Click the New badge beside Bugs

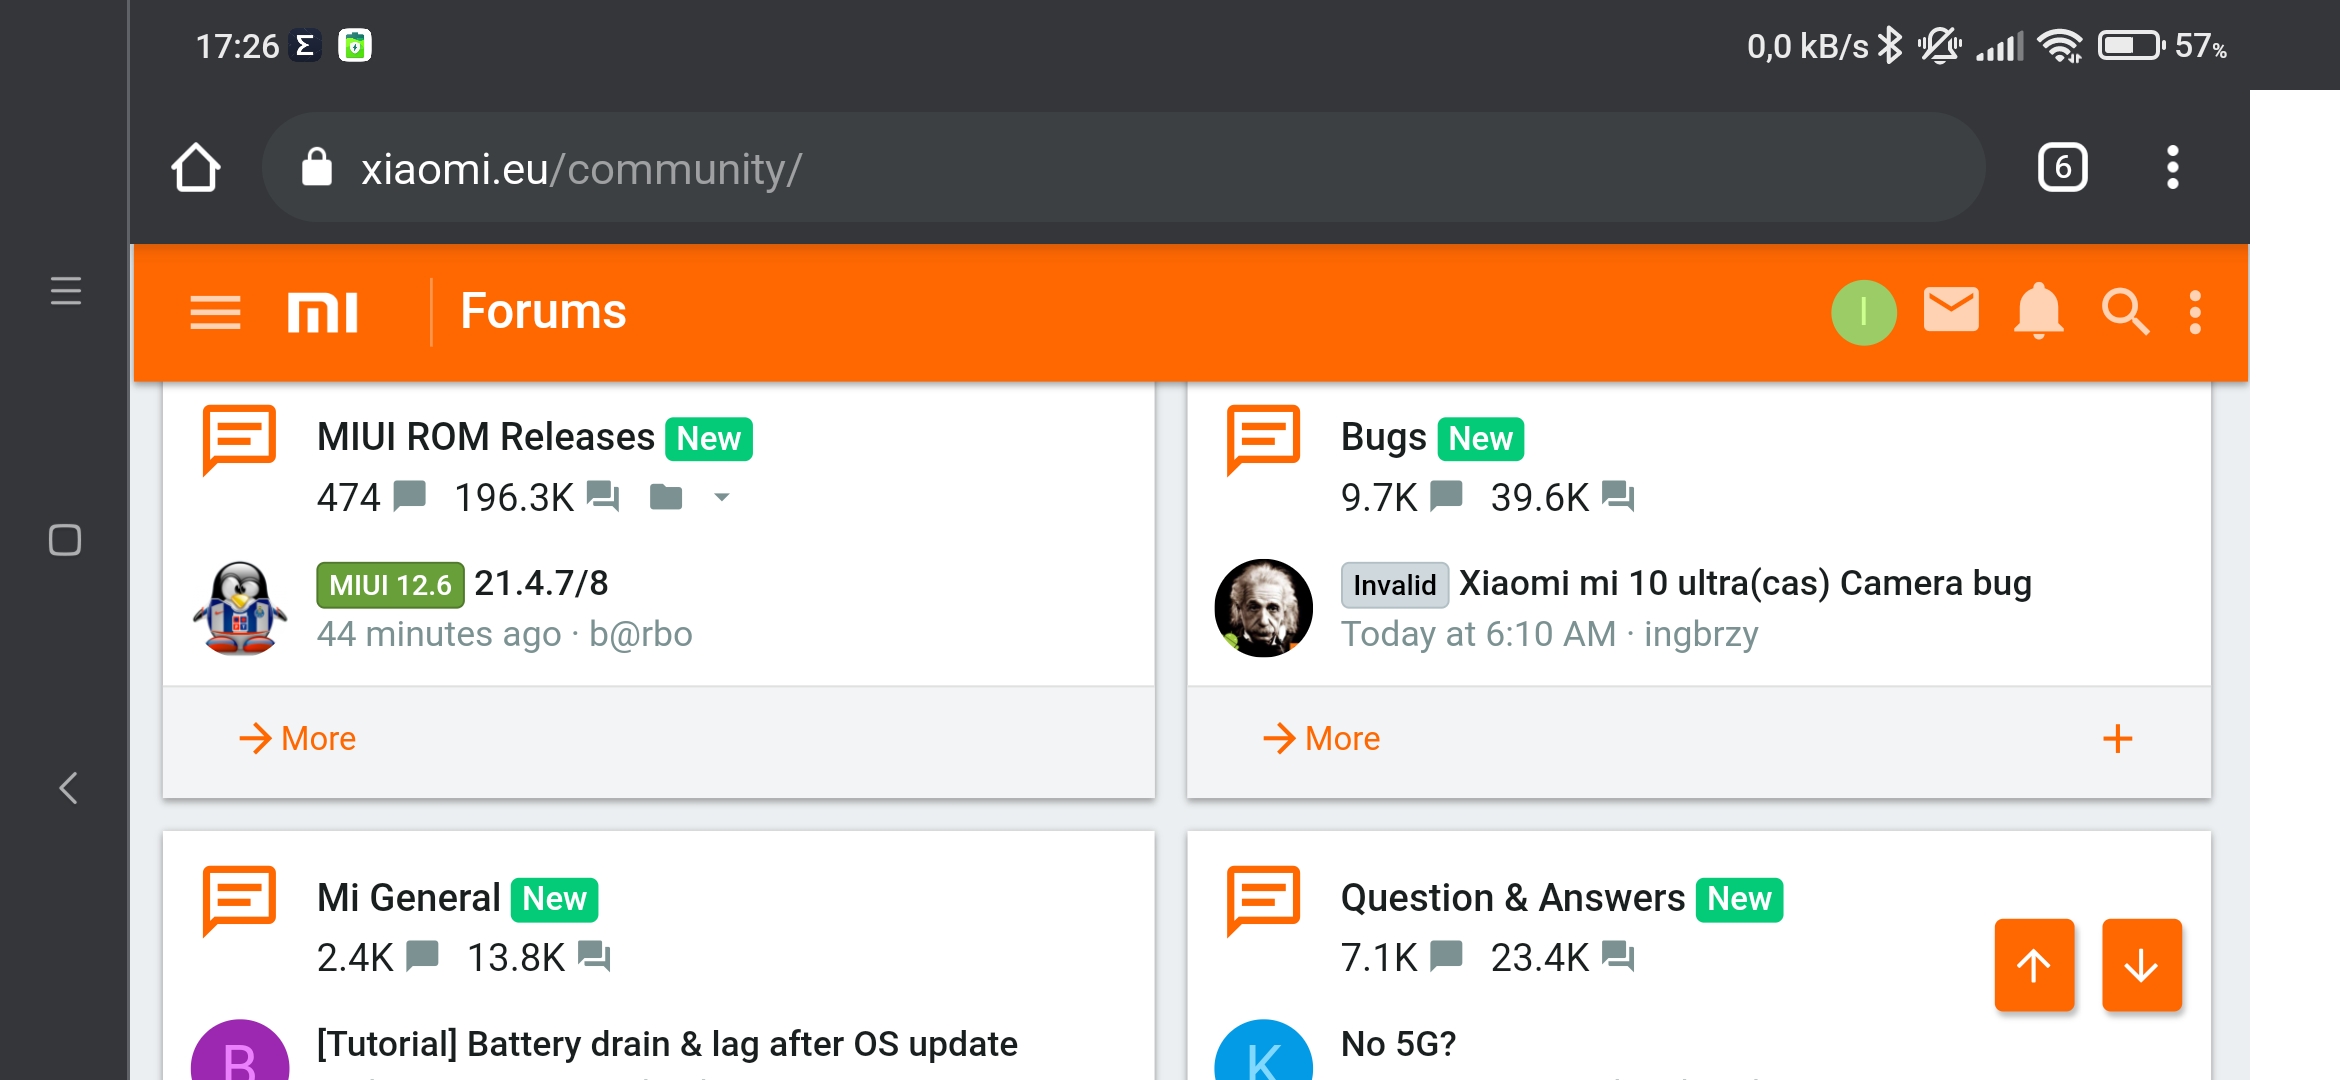[1481, 439]
